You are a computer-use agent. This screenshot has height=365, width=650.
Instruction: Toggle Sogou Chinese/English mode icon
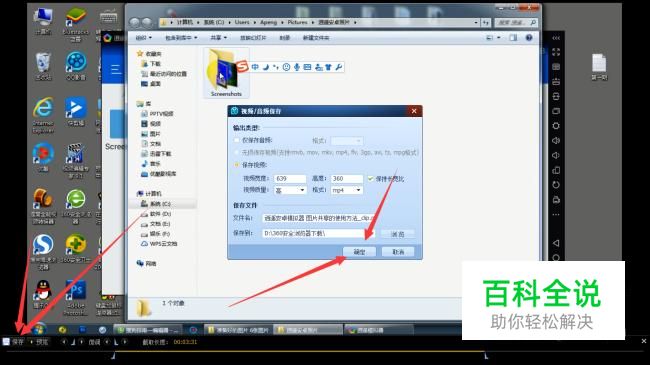tap(255, 67)
